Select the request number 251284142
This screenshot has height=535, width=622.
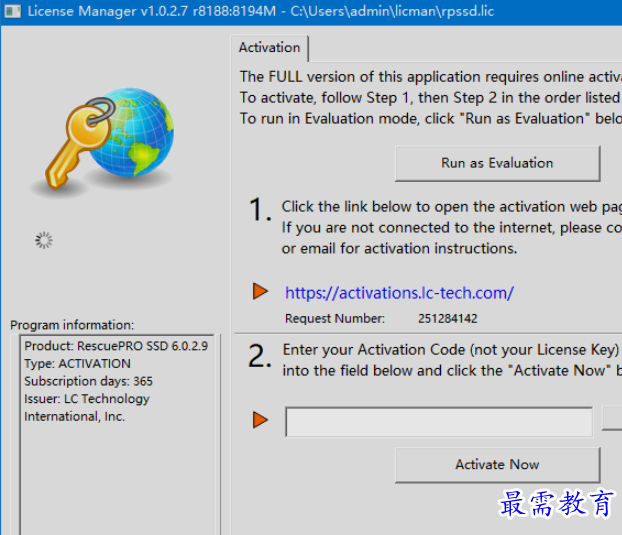(448, 318)
